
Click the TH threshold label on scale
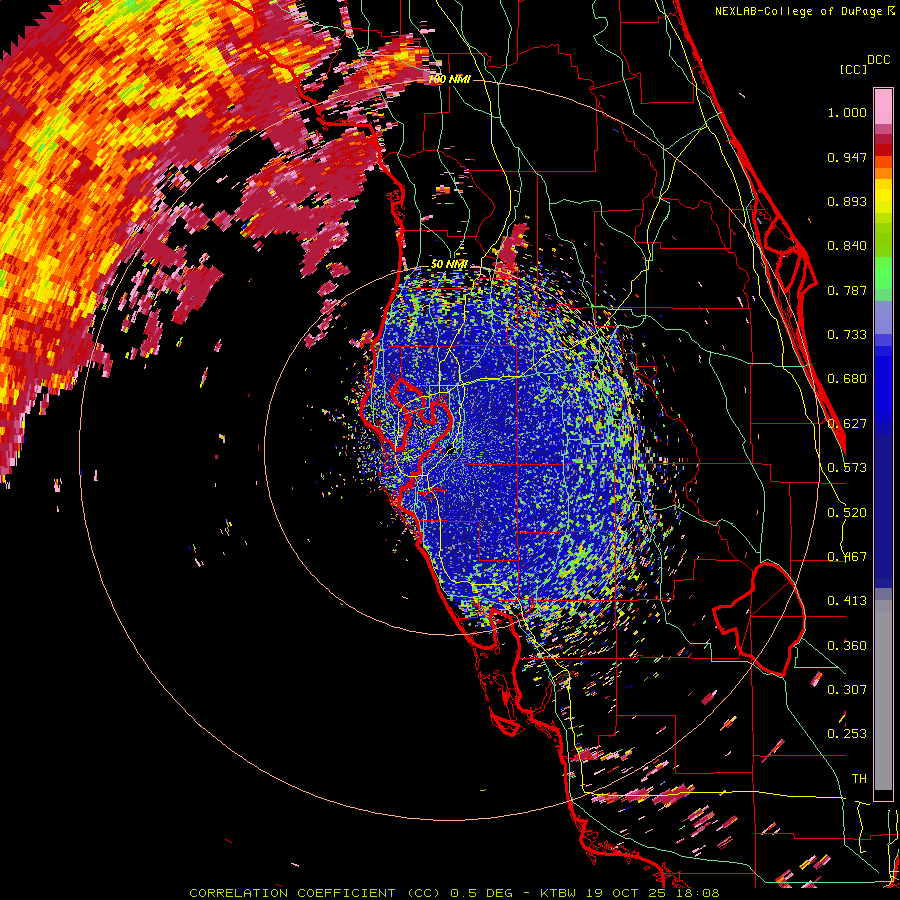(x=859, y=779)
